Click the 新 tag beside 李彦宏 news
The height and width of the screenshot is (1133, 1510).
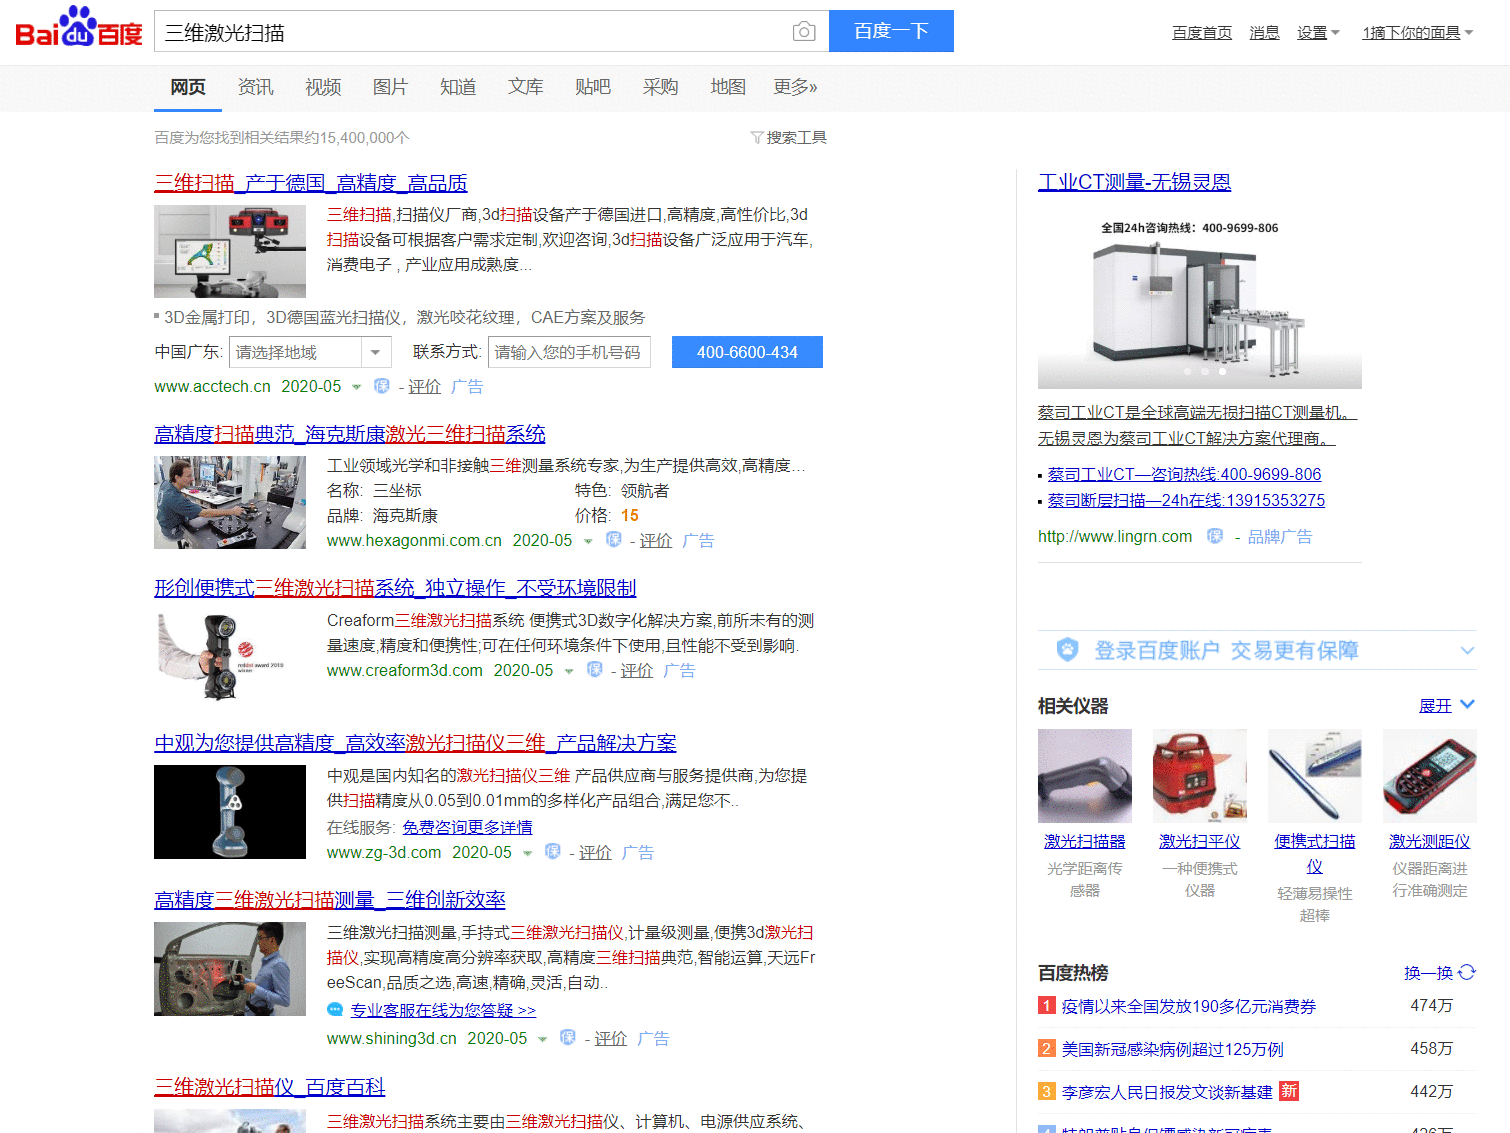(x=1289, y=1091)
